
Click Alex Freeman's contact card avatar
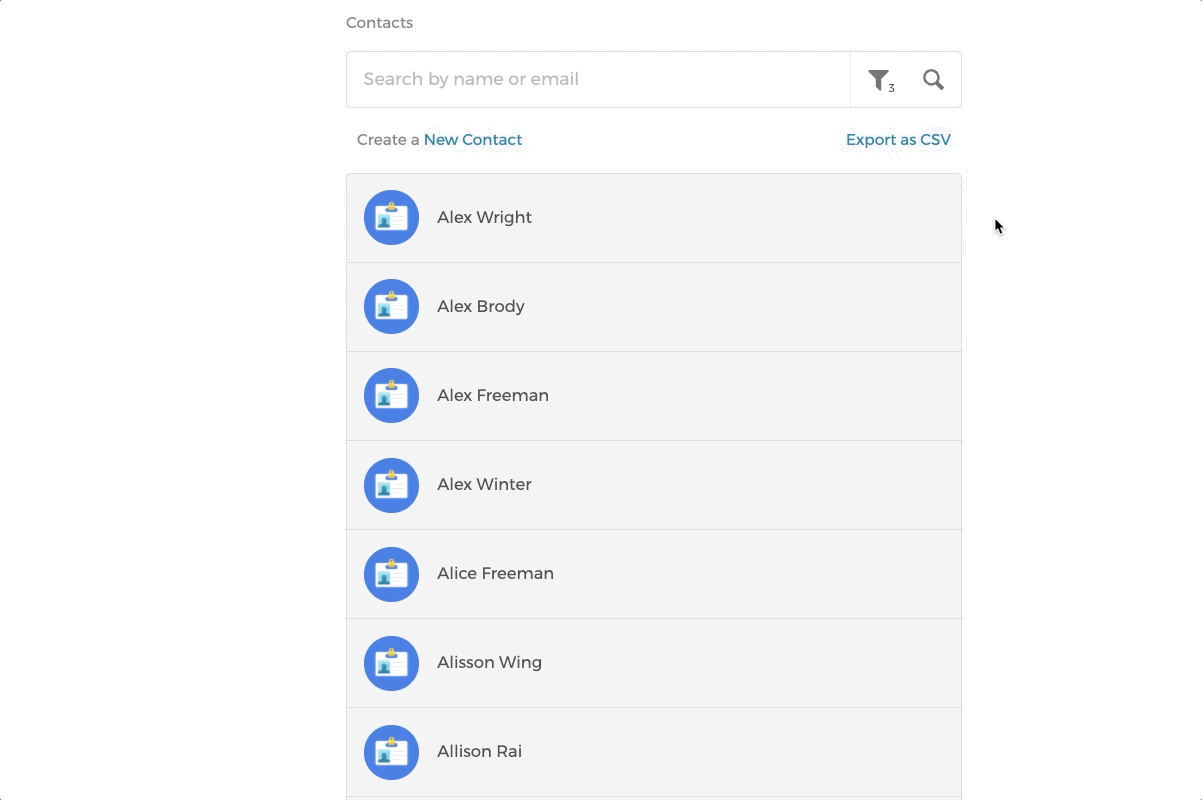pyautogui.click(x=391, y=396)
